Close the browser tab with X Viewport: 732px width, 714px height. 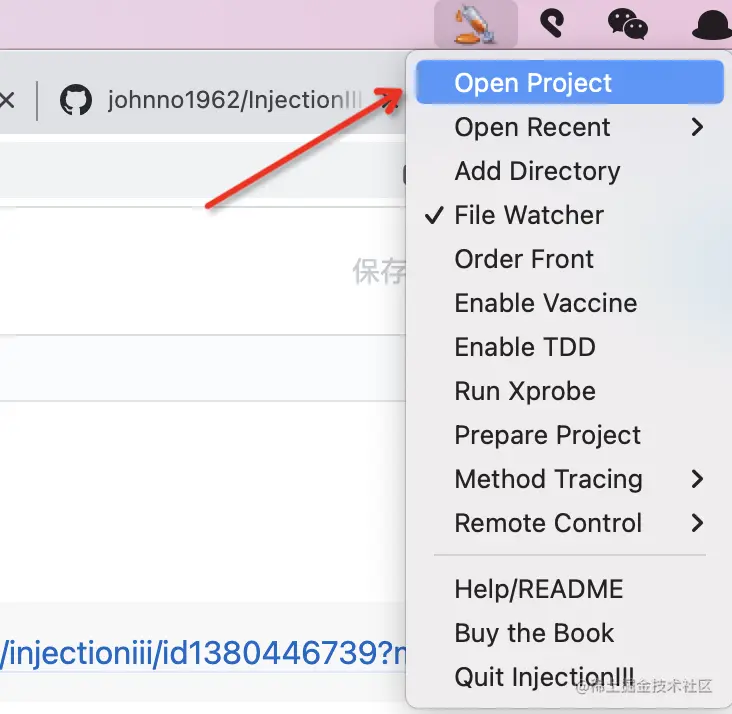tap(7, 100)
